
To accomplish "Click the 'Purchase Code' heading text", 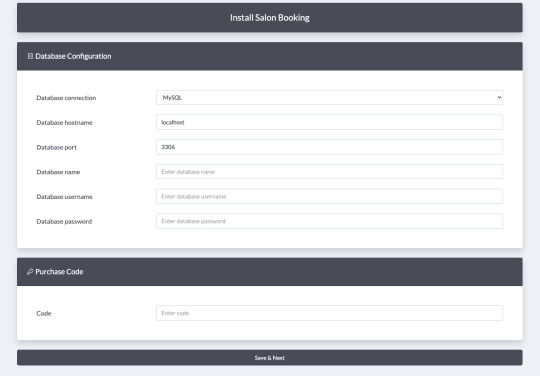I will coord(59,272).
